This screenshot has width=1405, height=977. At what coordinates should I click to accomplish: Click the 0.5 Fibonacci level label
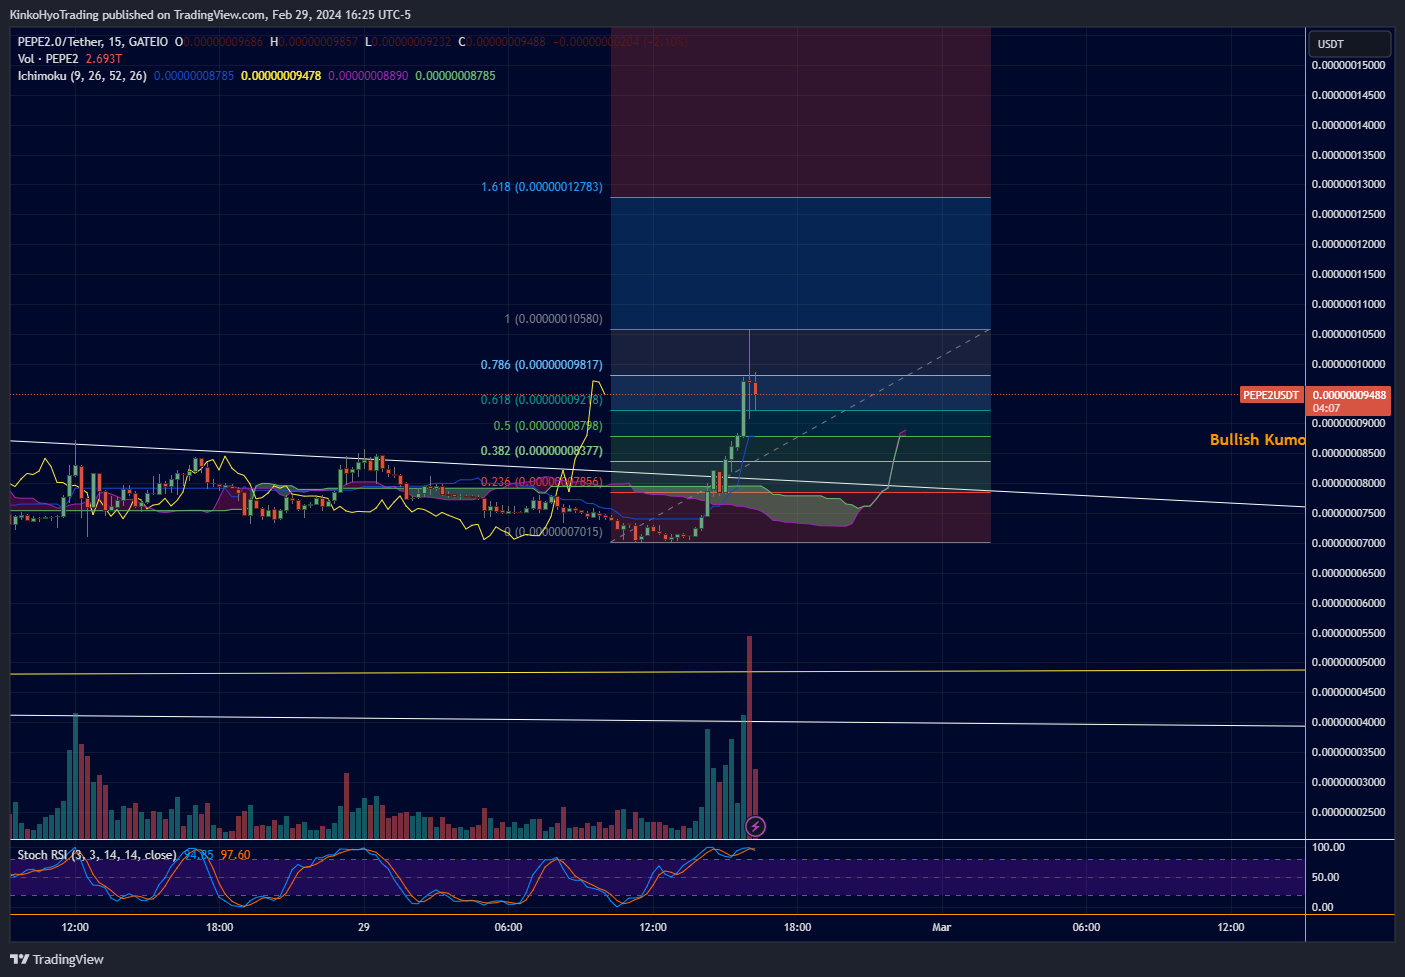(x=548, y=426)
